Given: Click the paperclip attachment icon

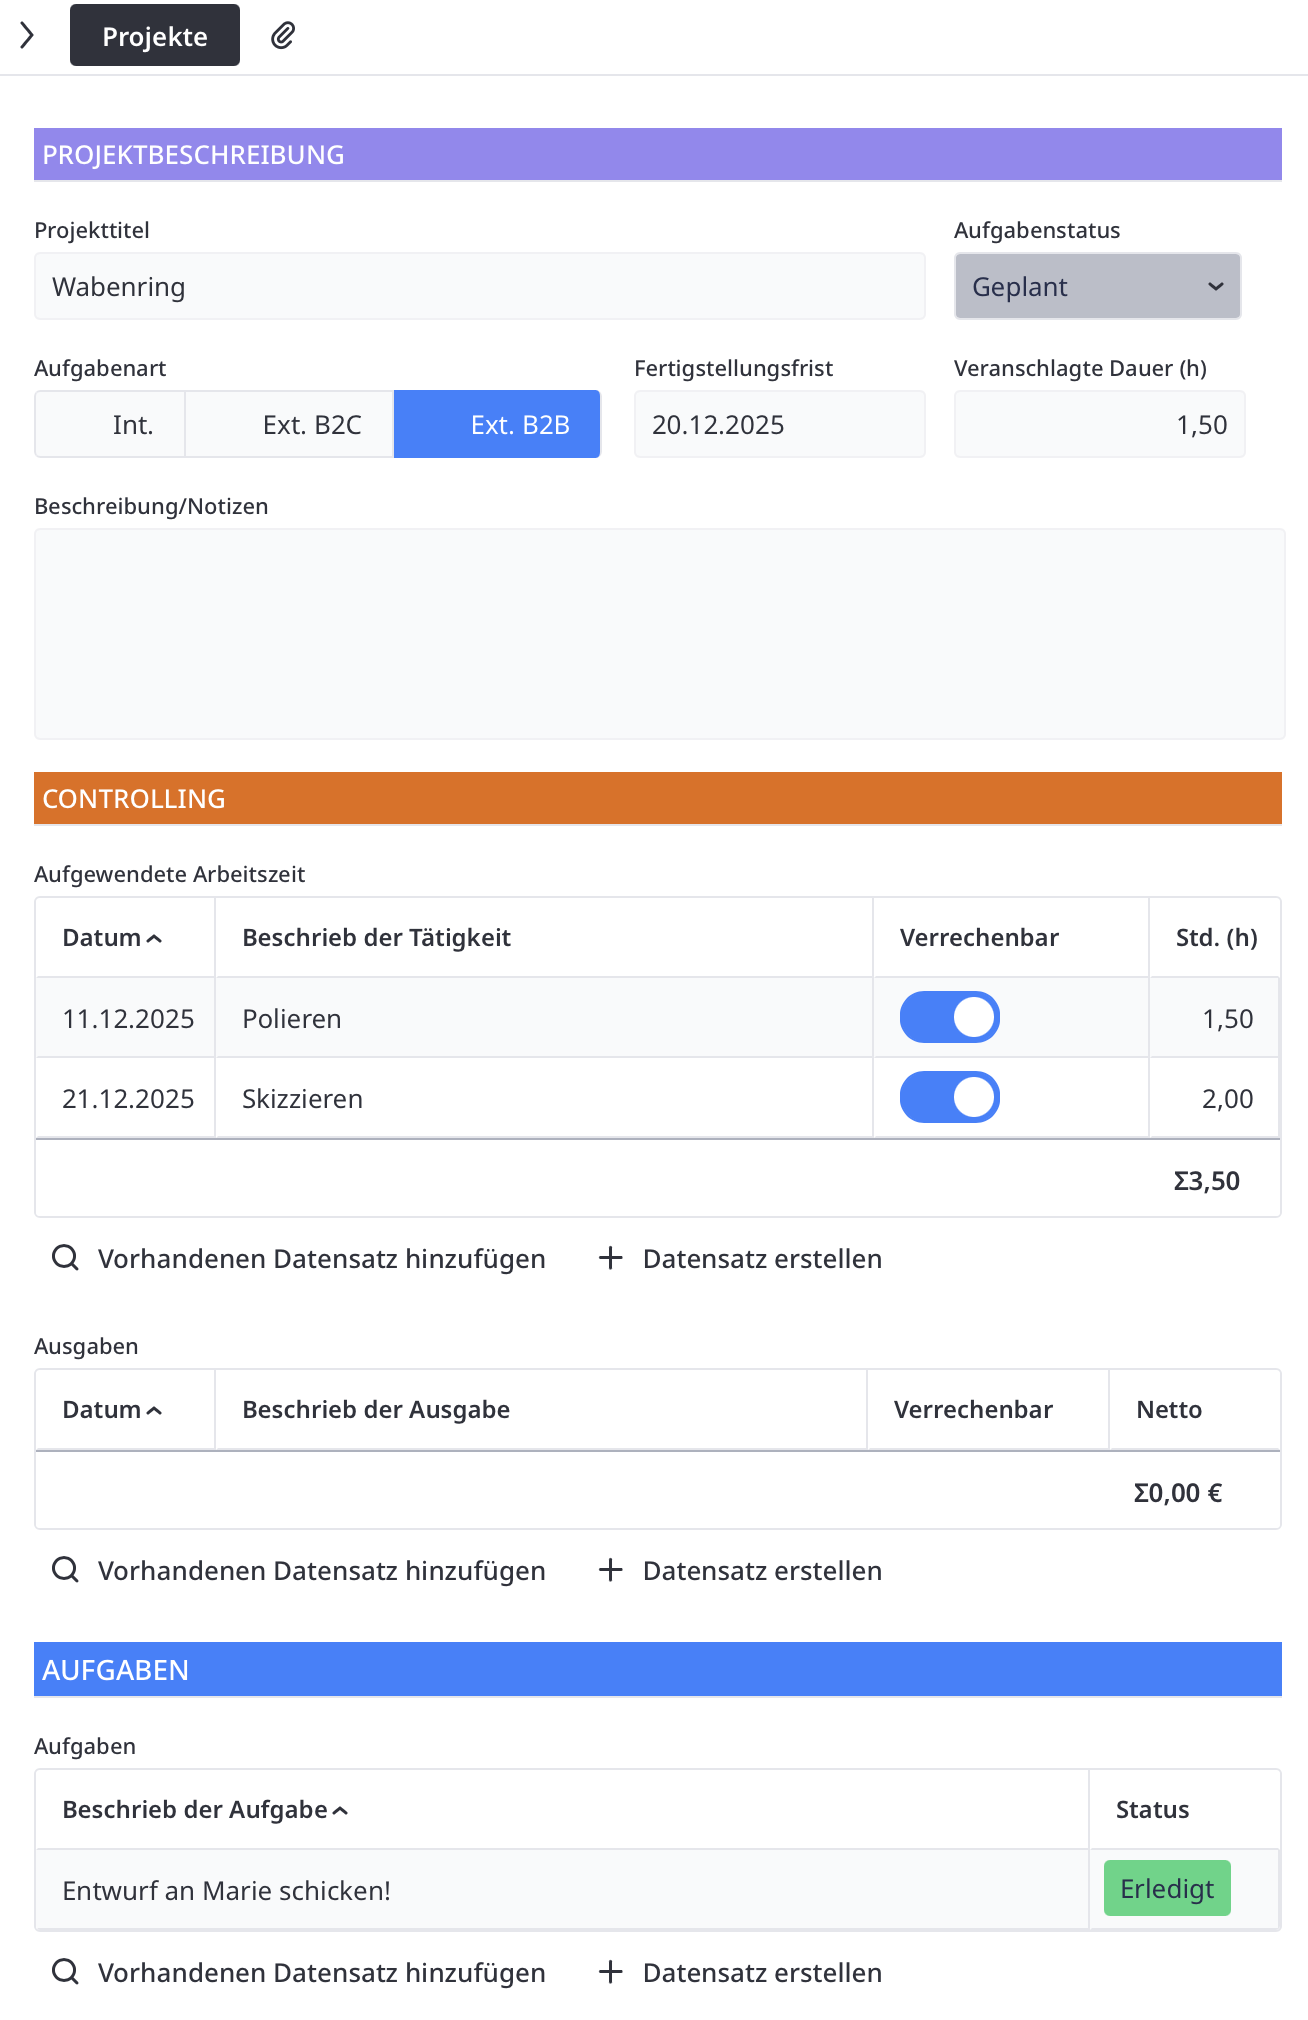Looking at the screenshot, I should pyautogui.click(x=283, y=36).
